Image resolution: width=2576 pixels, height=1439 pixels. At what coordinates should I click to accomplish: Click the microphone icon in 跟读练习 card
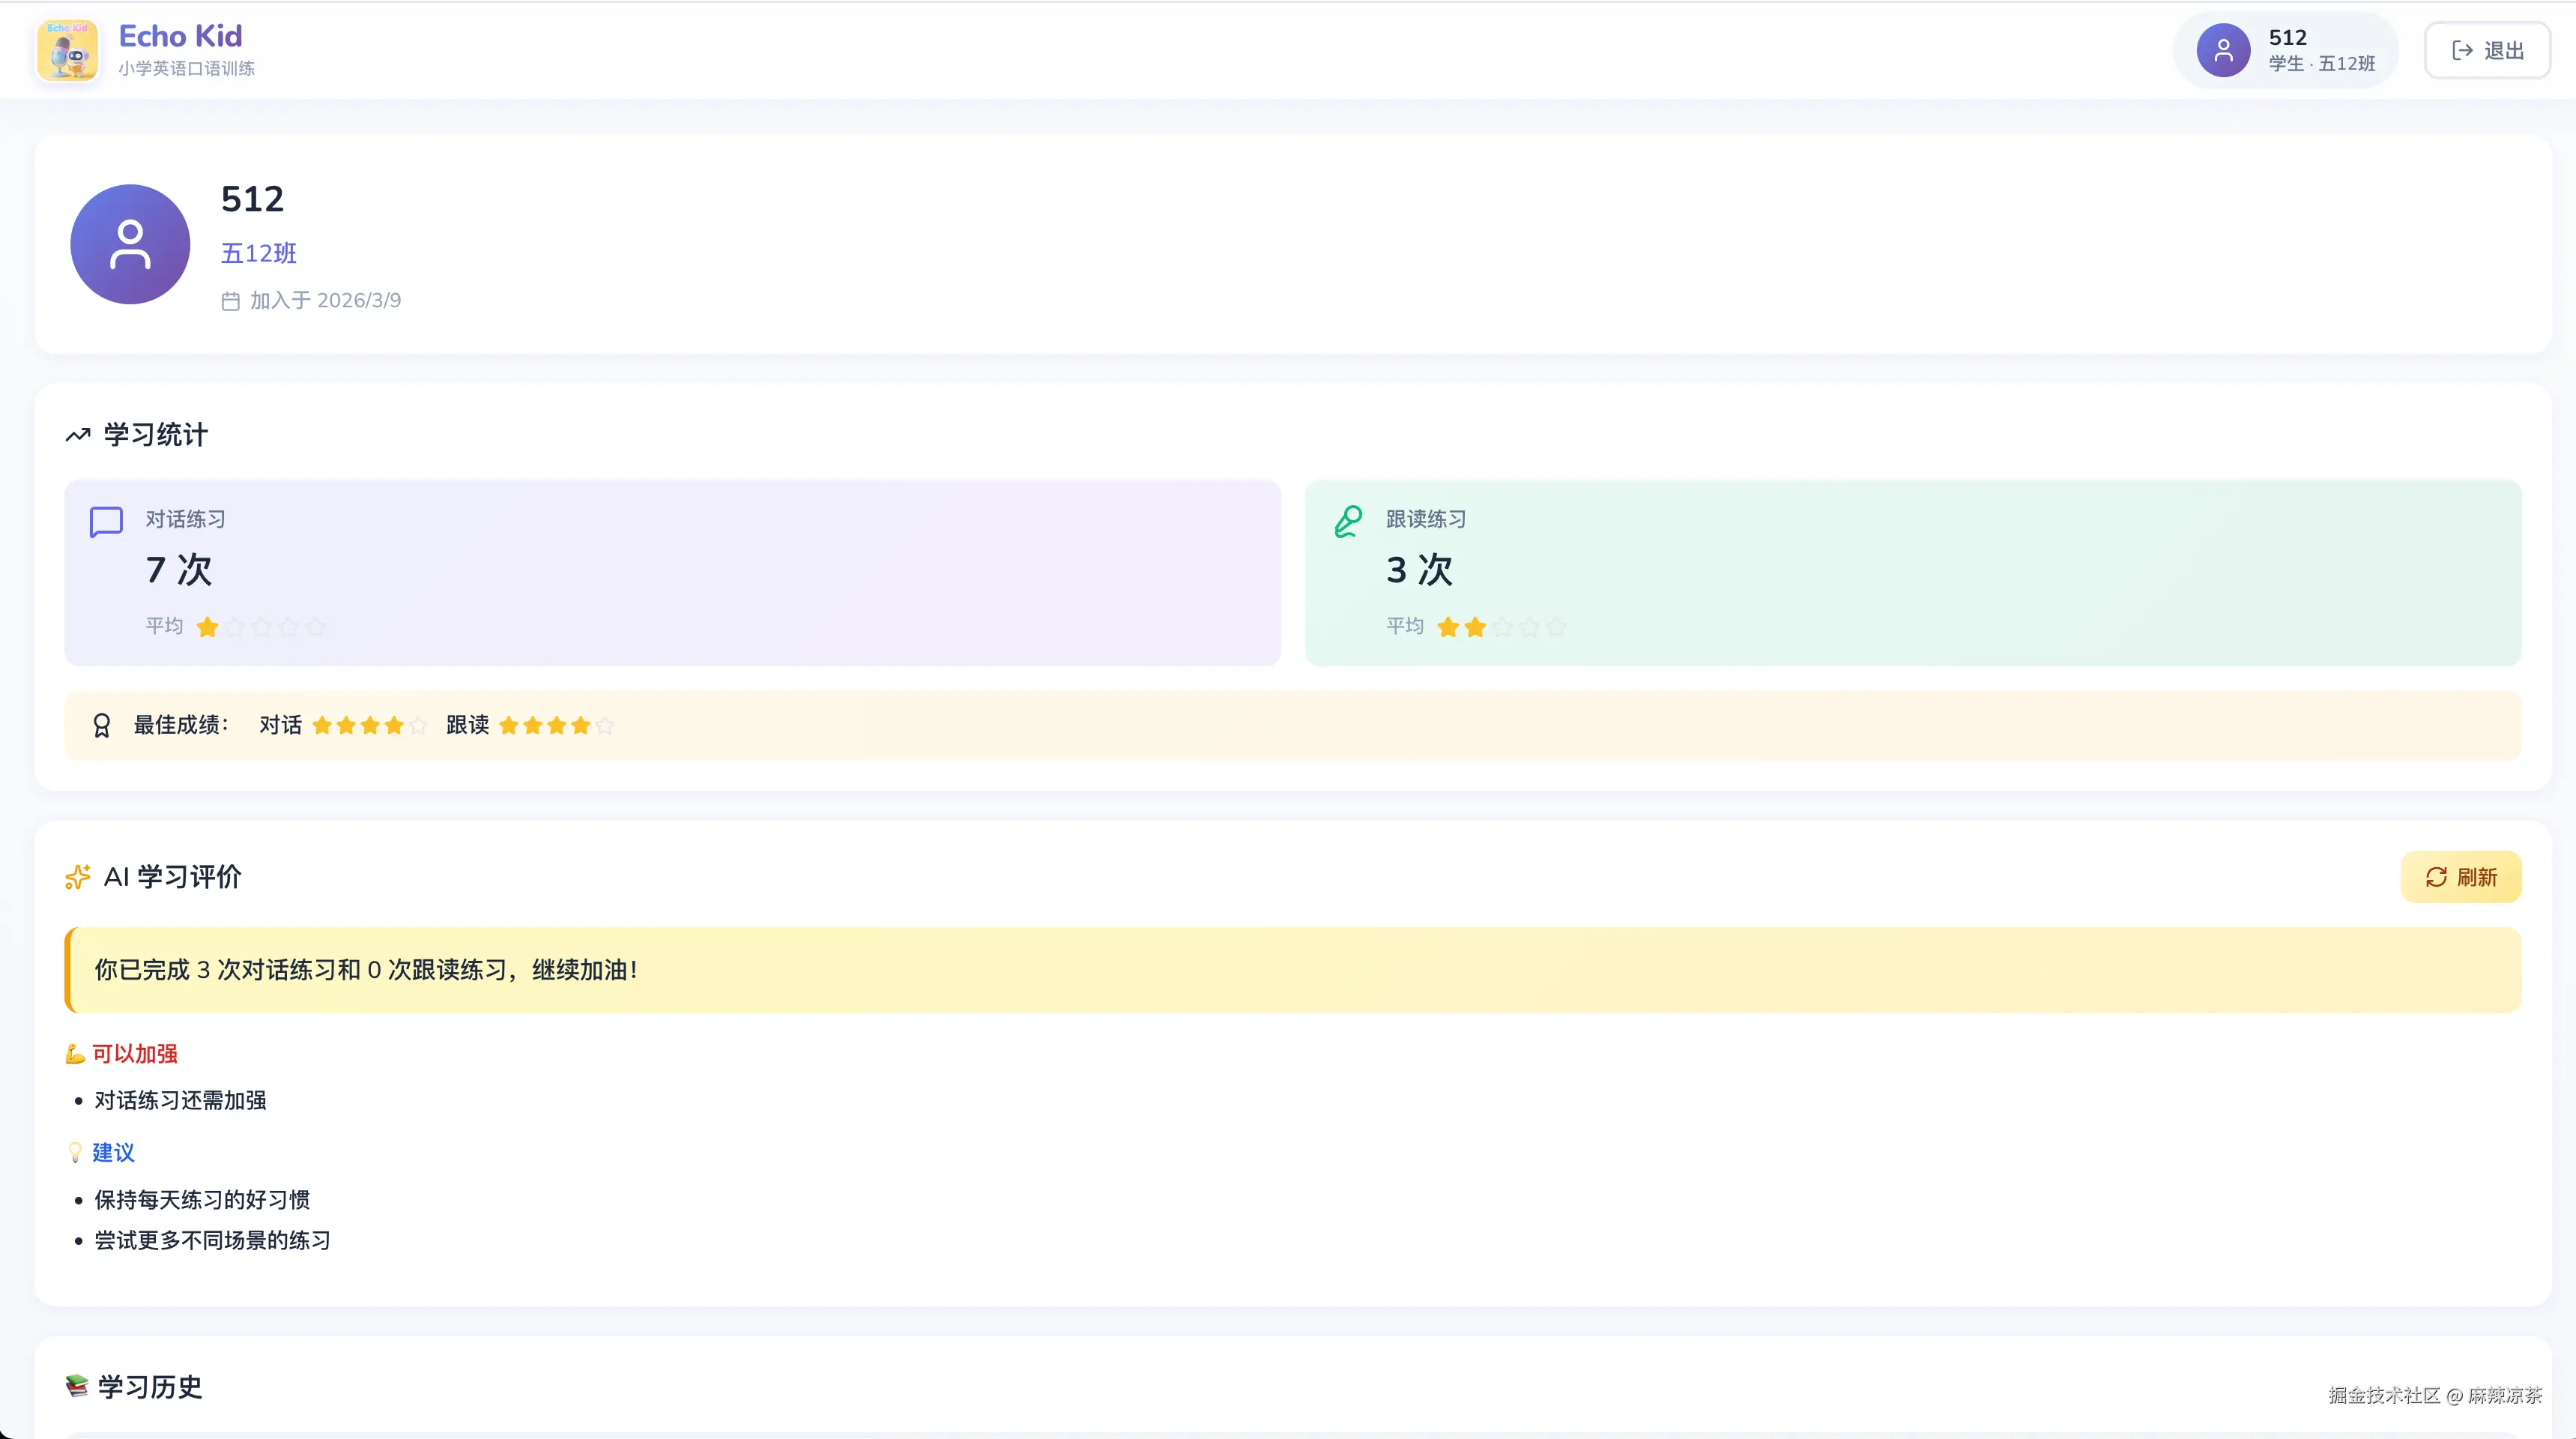point(1348,521)
